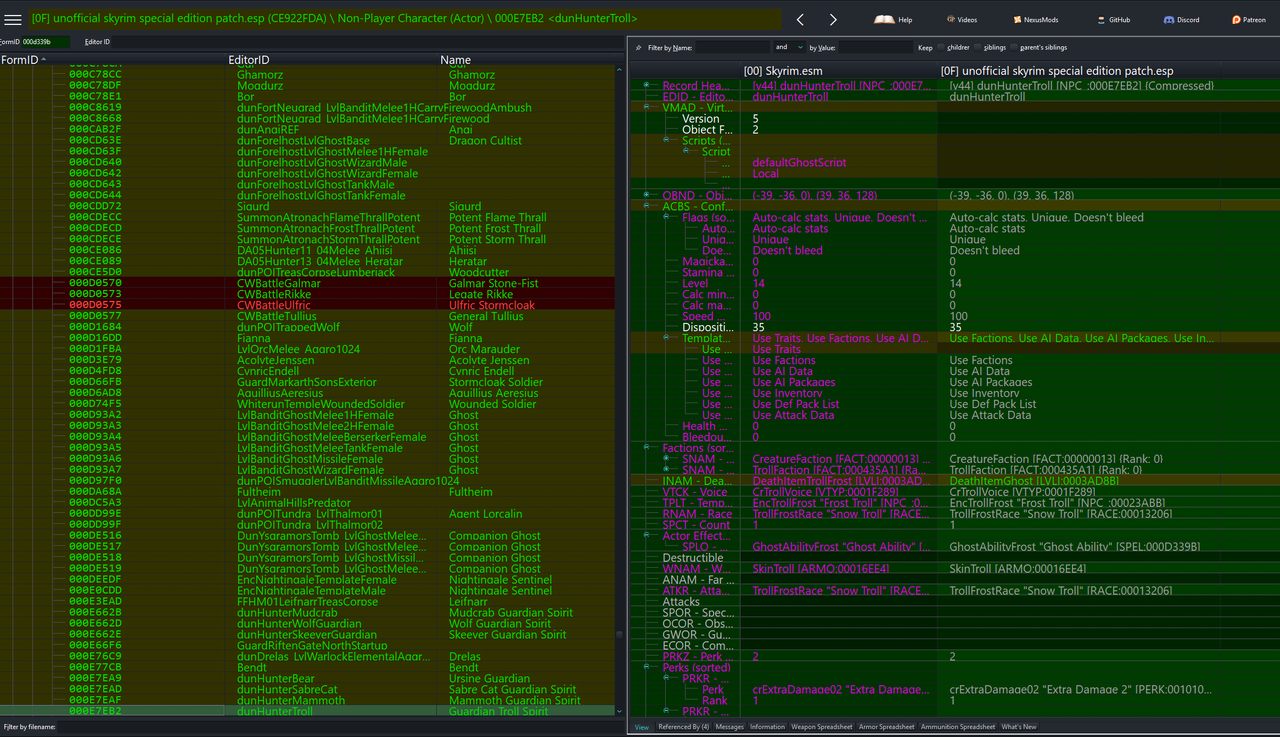The image size is (1280, 737).
Task: Collapse the Perks (sorted) node
Action: 647,667
